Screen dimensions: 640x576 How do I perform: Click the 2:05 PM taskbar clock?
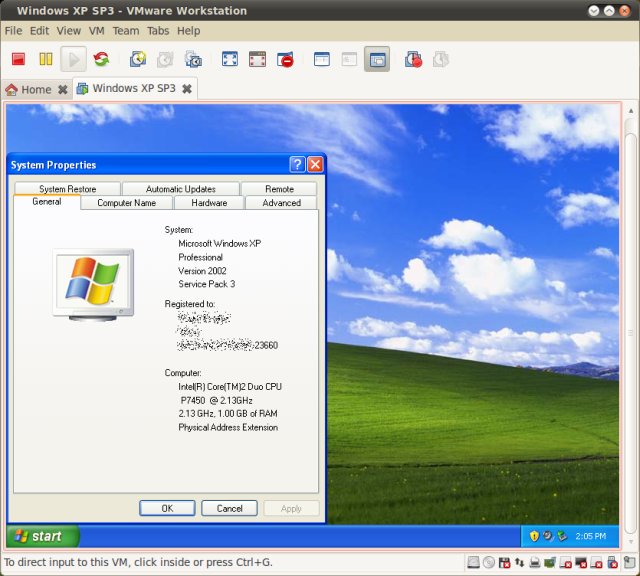pos(591,536)
